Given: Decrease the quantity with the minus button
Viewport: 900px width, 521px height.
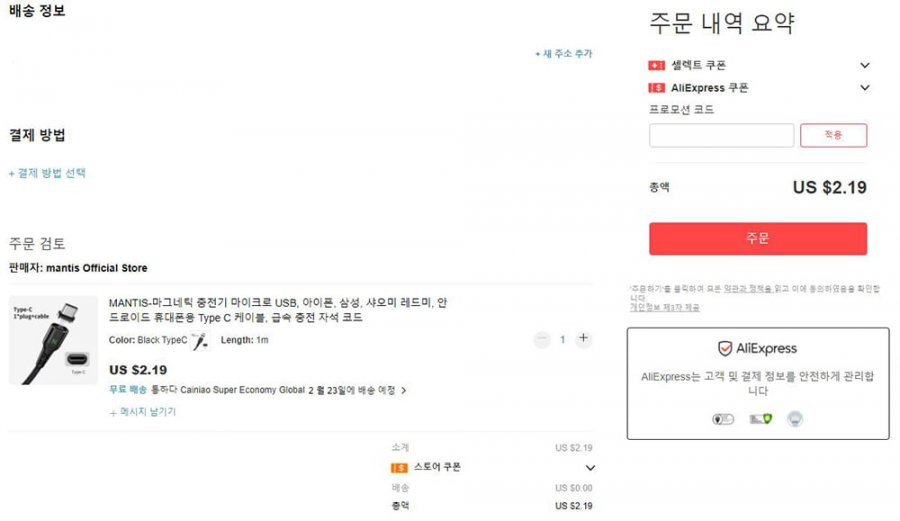Looking at the screenshot, I should tap(542, 340).
